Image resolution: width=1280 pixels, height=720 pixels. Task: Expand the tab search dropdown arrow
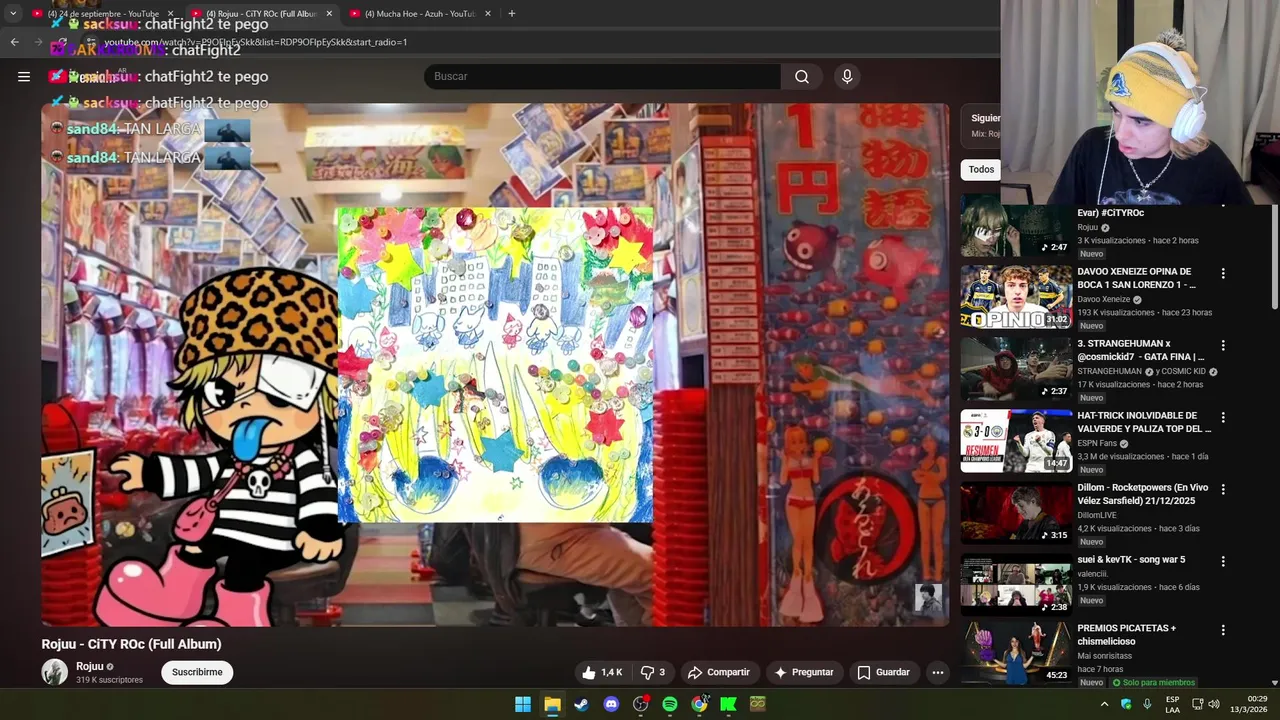[x=12, y=13]
